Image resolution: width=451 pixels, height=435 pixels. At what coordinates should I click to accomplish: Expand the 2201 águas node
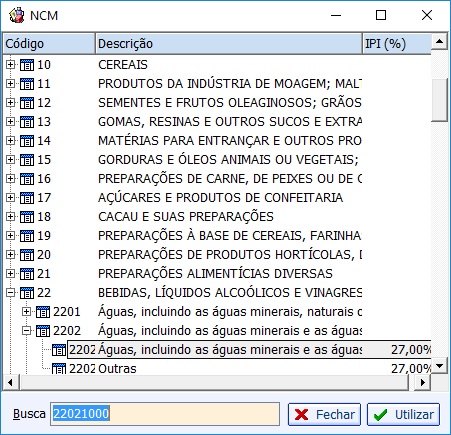(26, 311)
